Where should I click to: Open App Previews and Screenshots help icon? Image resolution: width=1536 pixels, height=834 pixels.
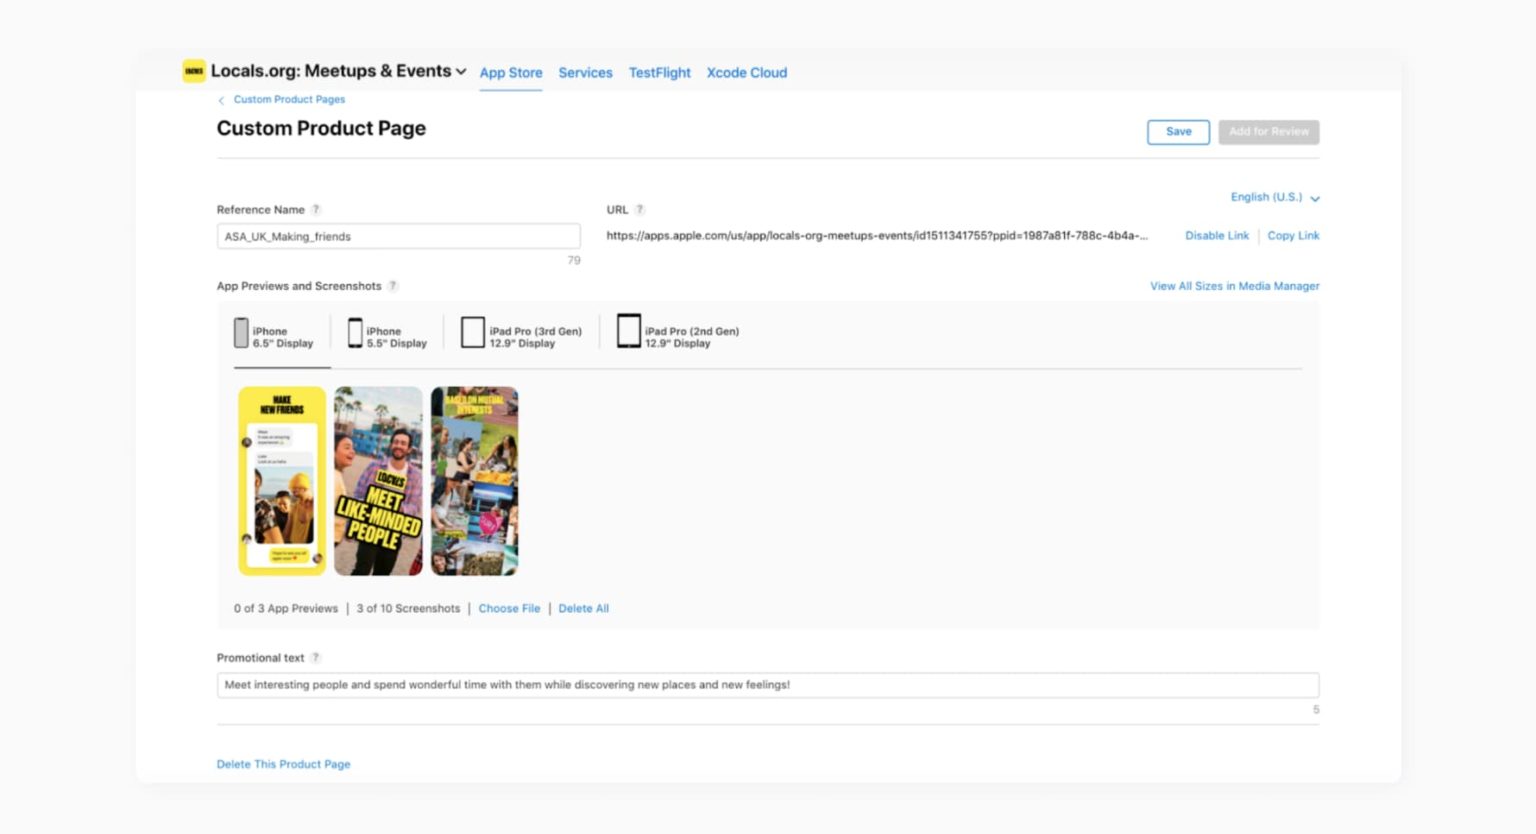click(393, 285)
